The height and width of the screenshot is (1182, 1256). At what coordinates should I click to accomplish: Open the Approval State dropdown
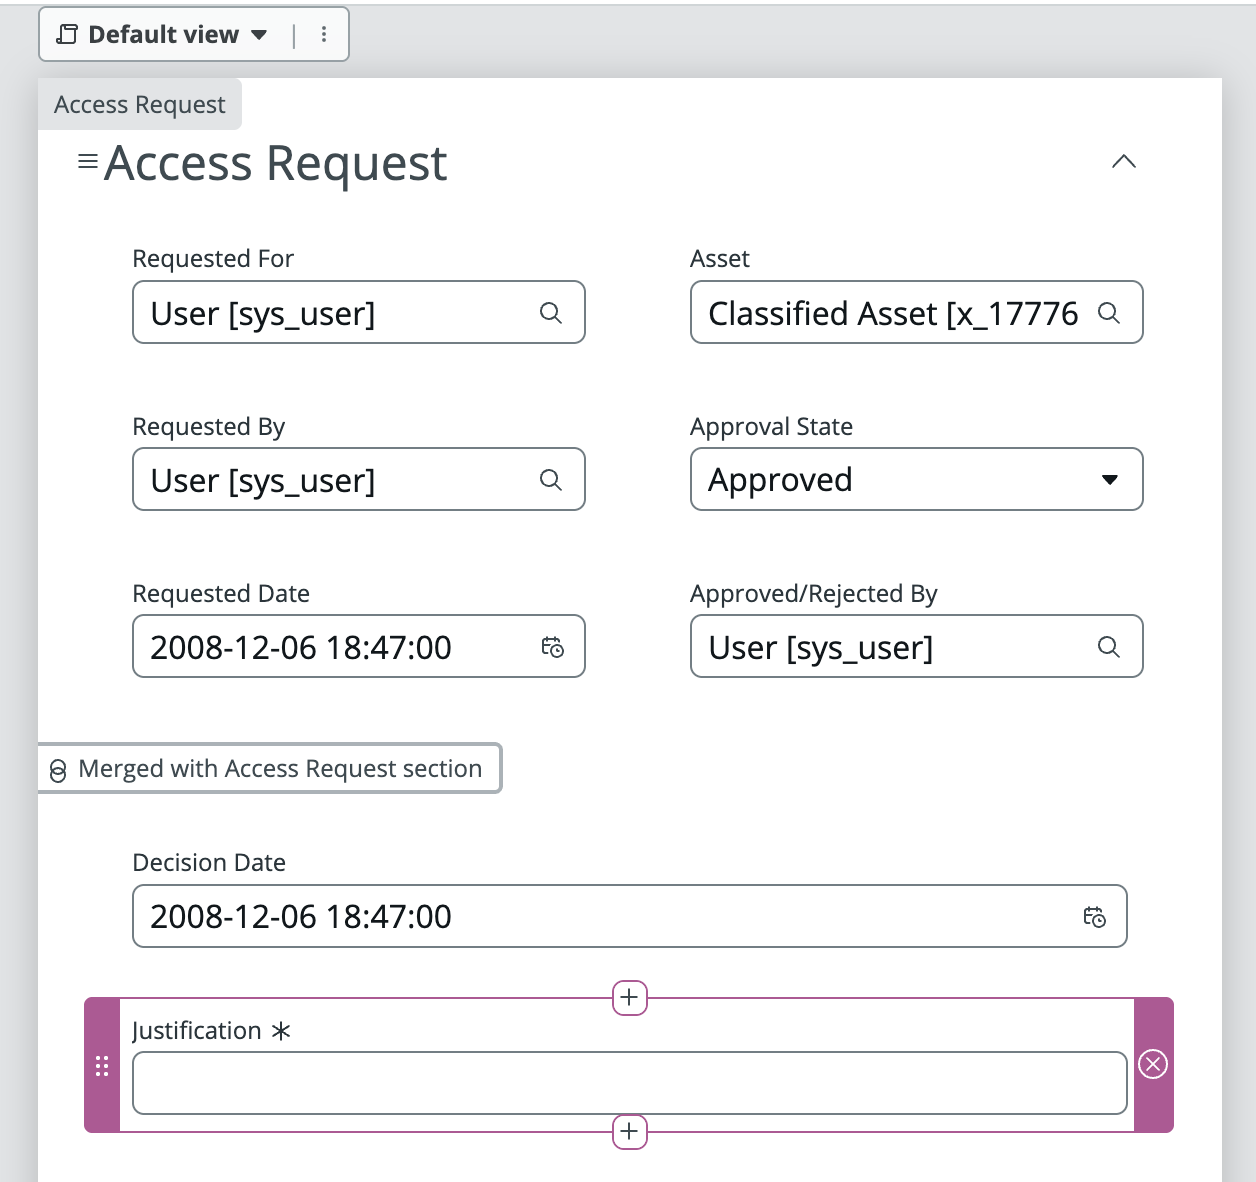1109,479
